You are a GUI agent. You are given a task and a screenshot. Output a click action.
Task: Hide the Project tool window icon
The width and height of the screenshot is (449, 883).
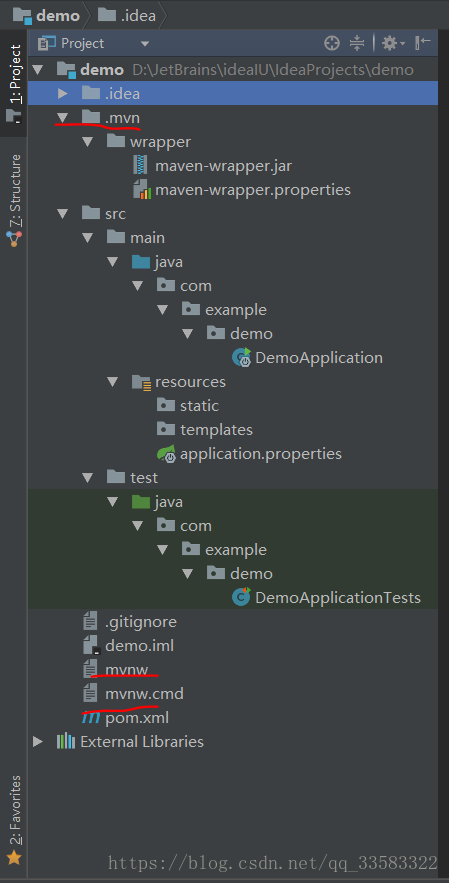(x=423, y=43)
